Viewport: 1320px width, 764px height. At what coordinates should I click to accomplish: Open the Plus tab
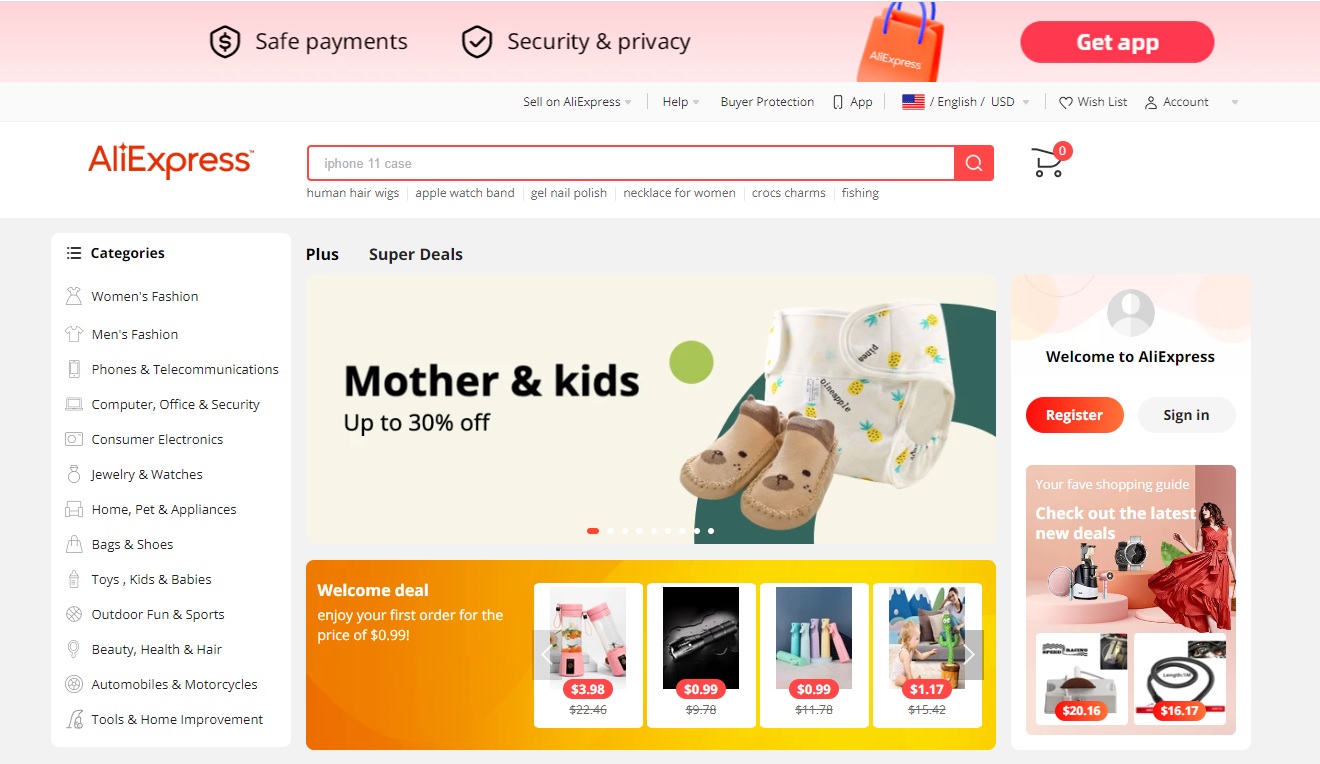coord(322,254)
